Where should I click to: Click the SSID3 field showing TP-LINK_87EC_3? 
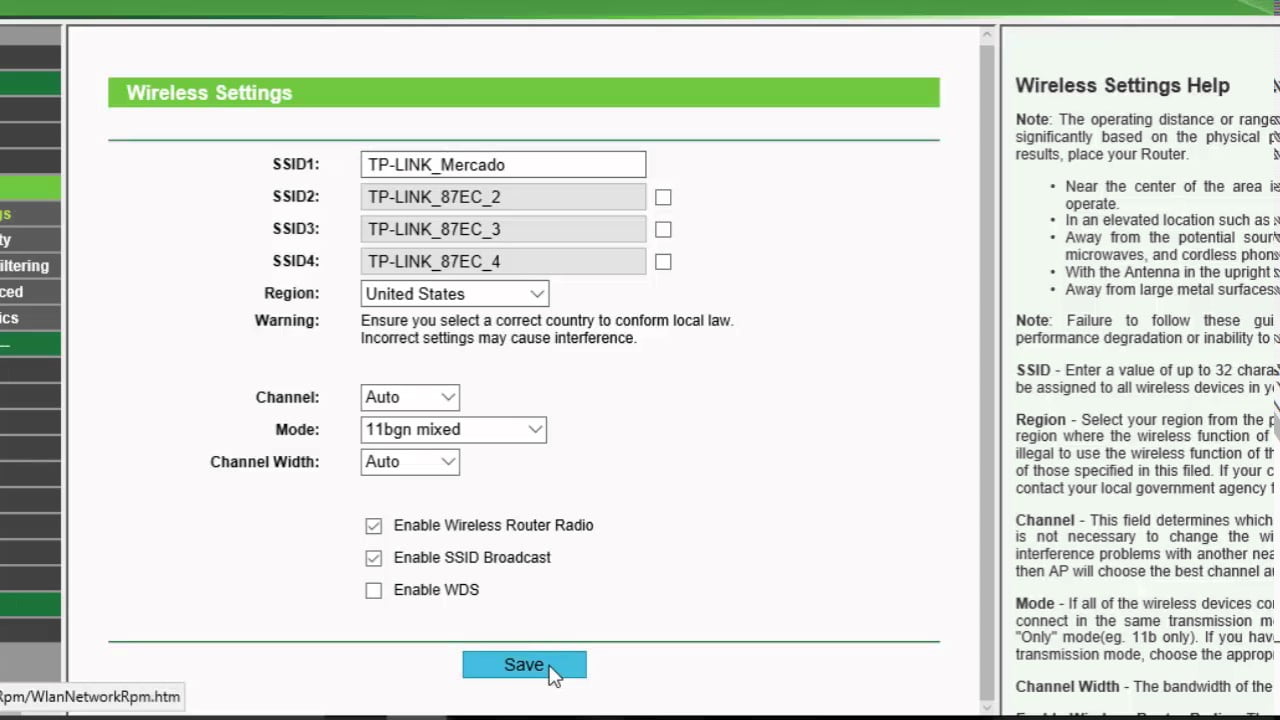[x=503, y=229]
